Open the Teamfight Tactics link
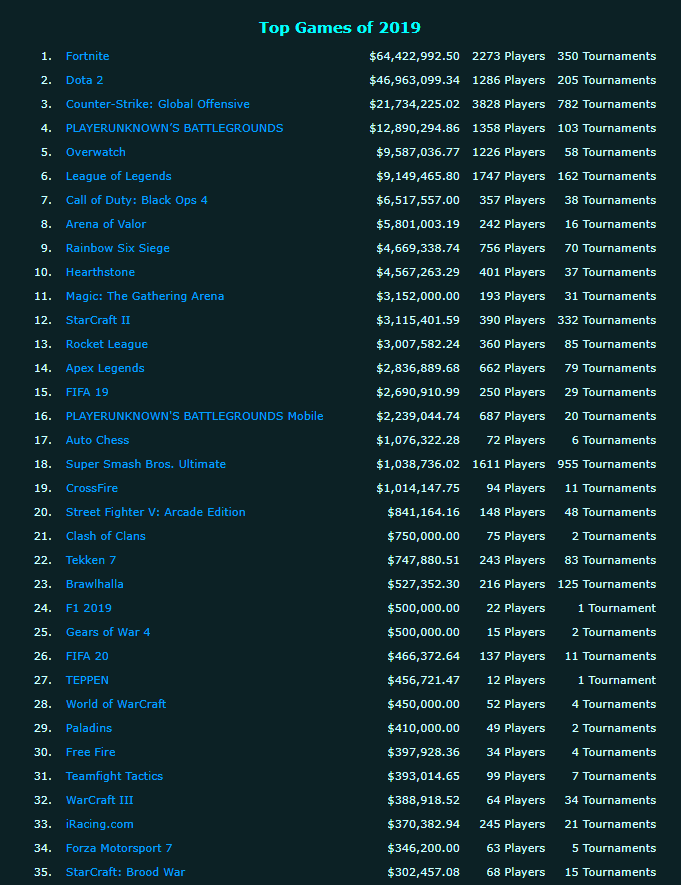The height and width of the screenshot is (885, 681). click(114, 776)
